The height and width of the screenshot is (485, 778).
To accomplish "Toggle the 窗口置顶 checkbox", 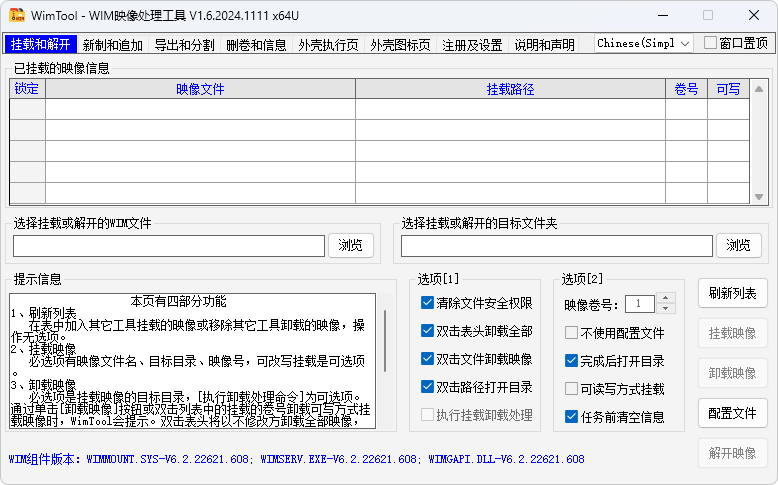I will pos(736,43).
